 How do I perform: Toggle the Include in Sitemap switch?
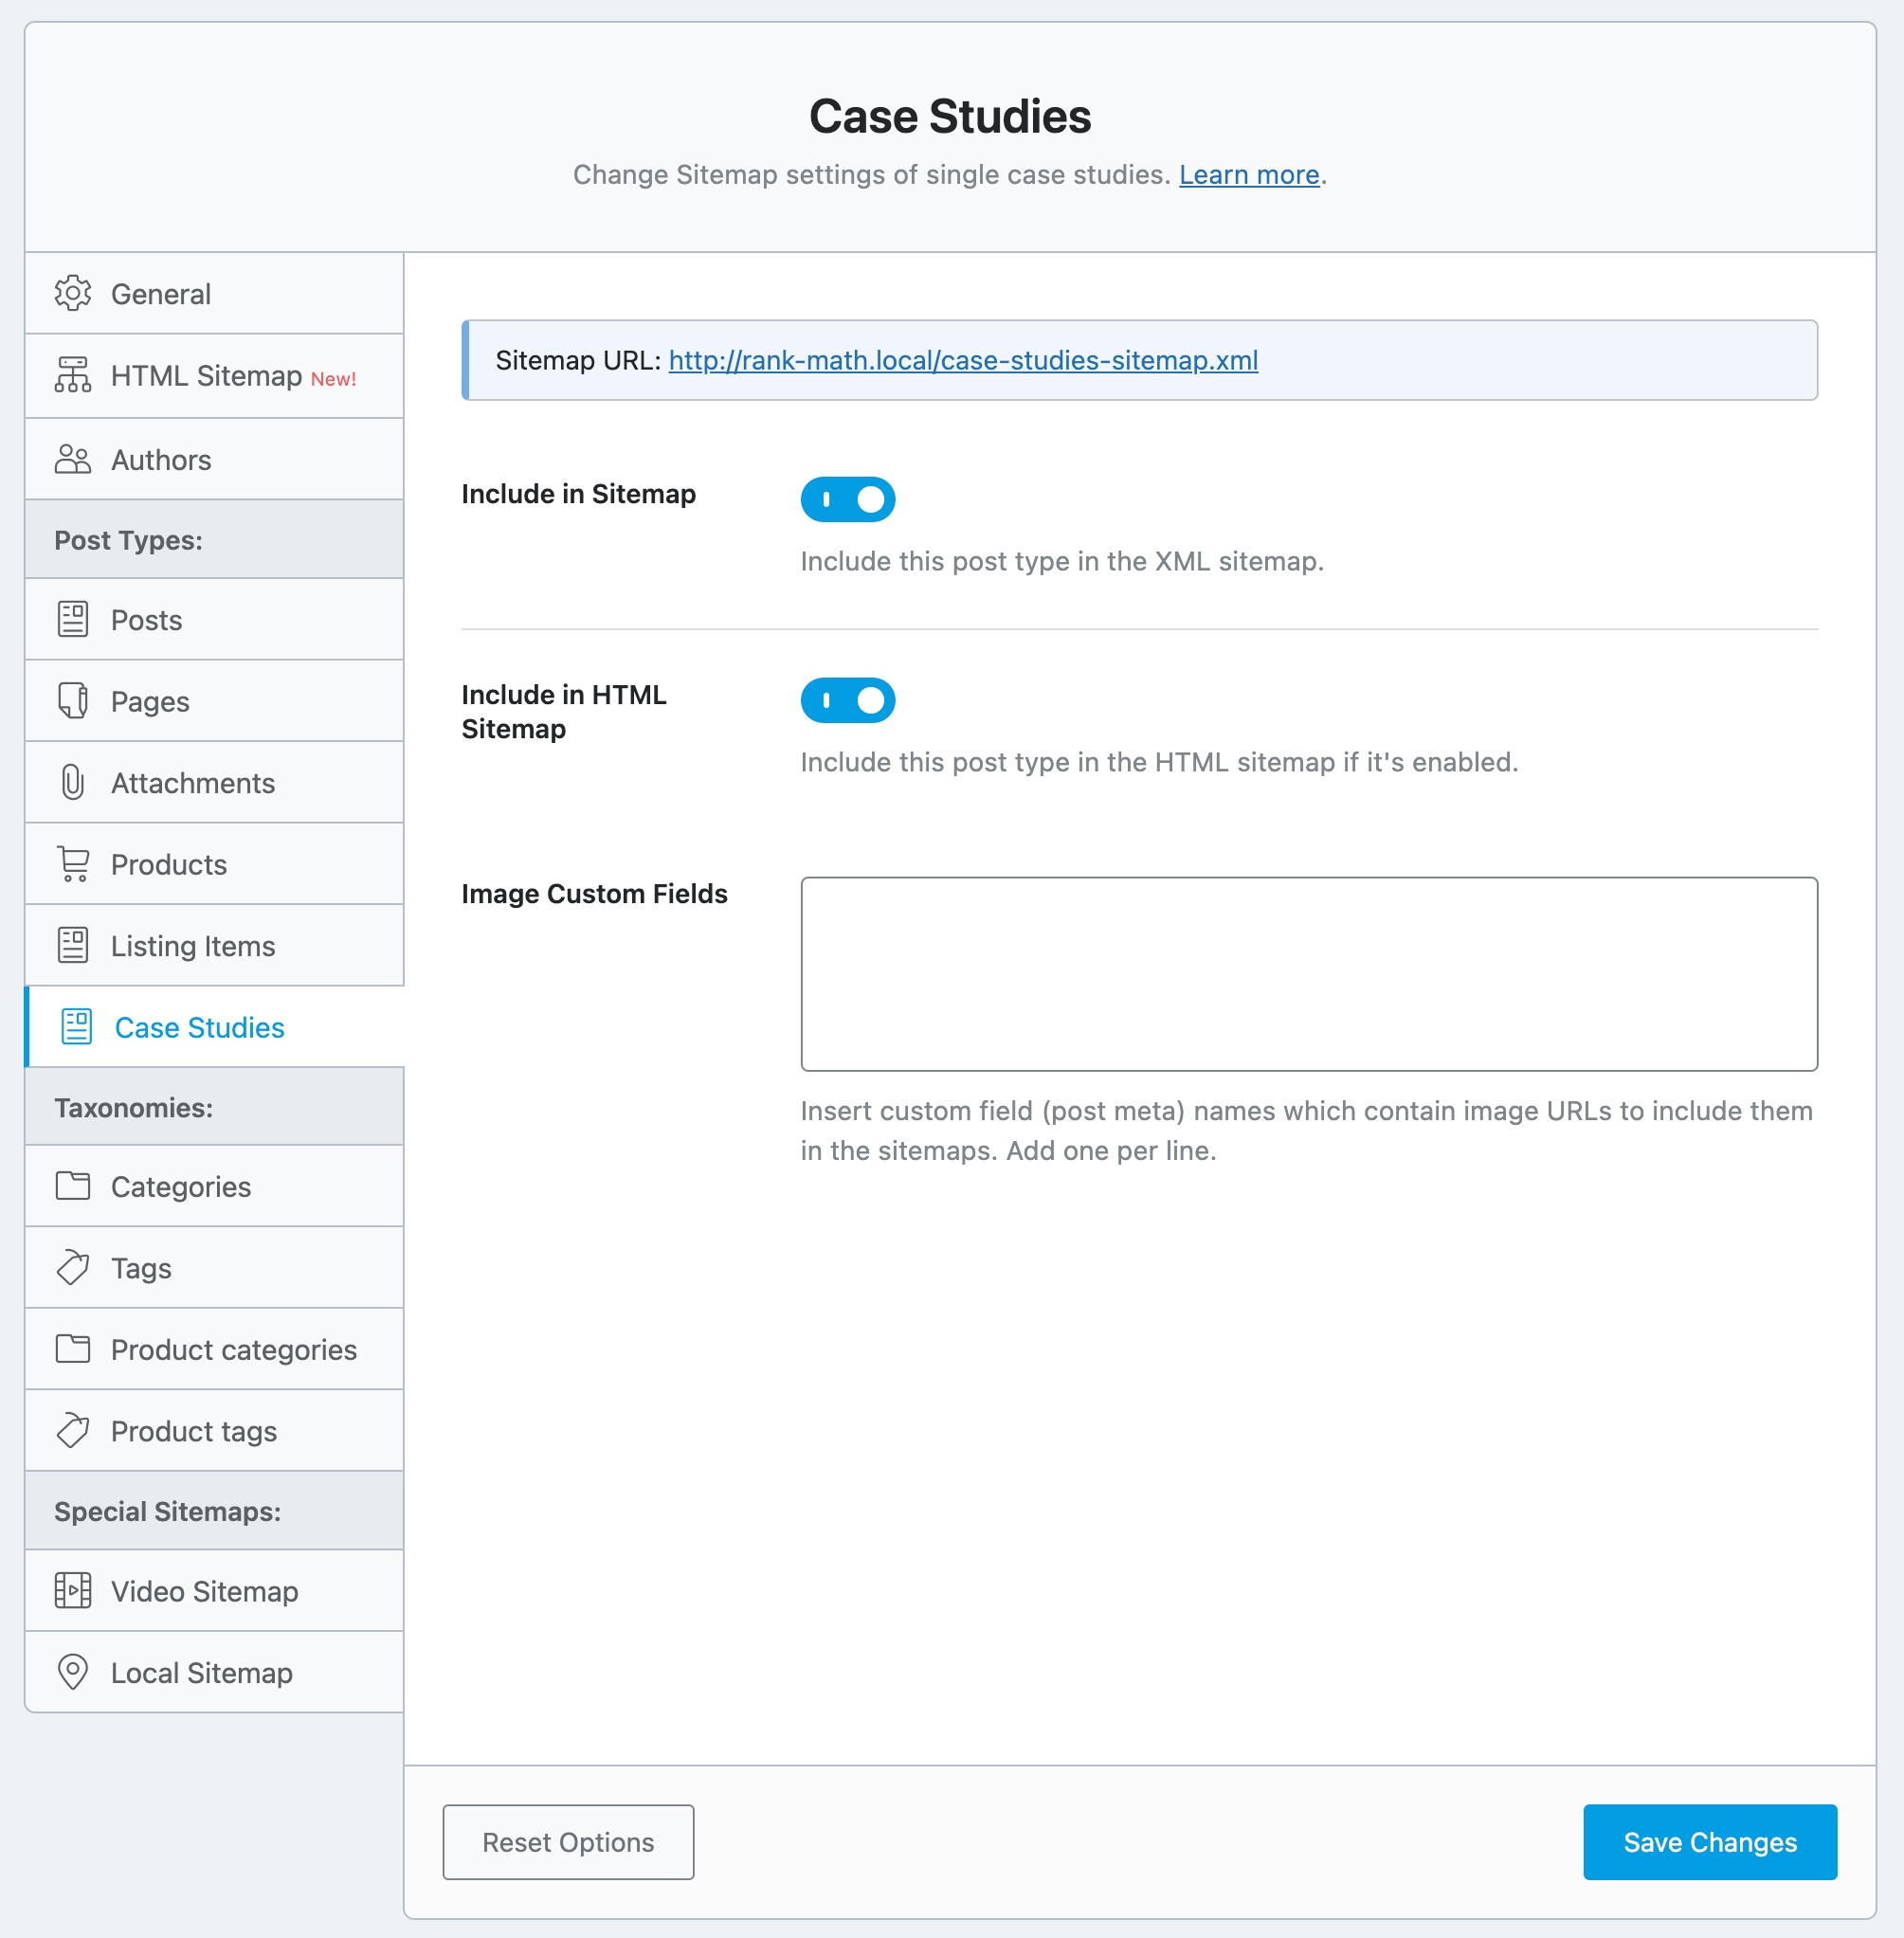pyautogui.click(x=849, y=498)
